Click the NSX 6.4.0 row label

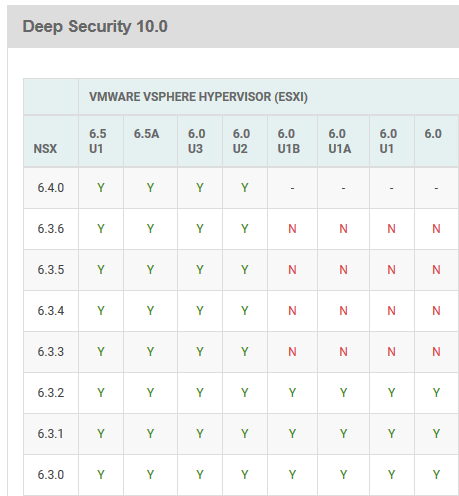pyautogui.click(x=51, y=188)
